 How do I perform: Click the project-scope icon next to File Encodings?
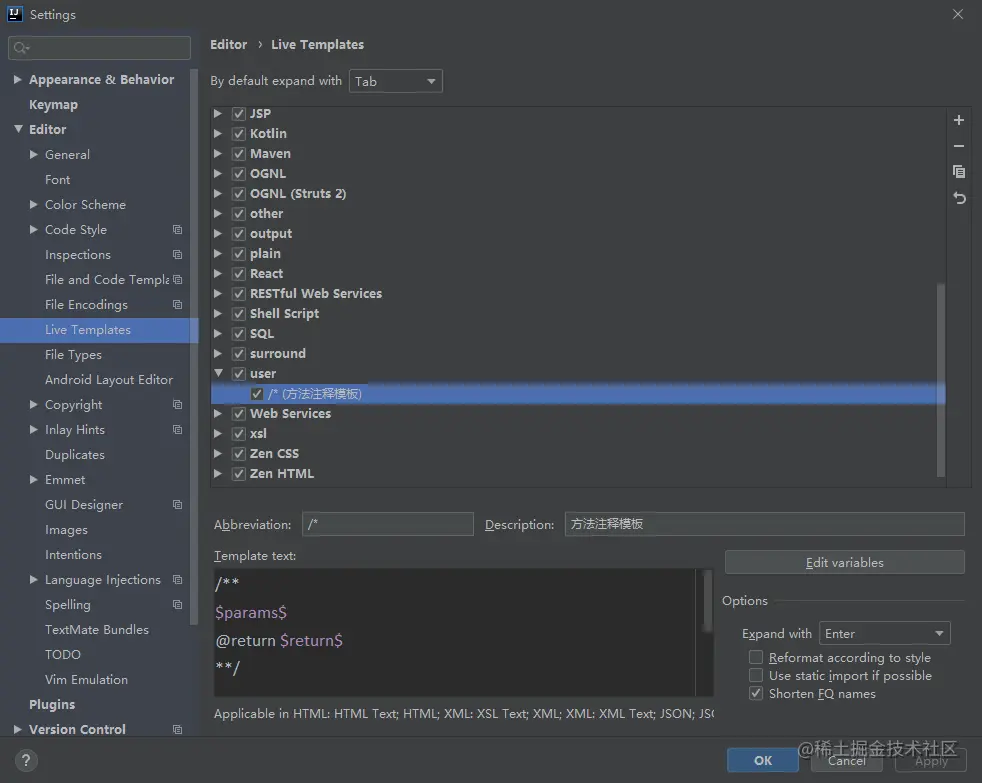[177, 305]
